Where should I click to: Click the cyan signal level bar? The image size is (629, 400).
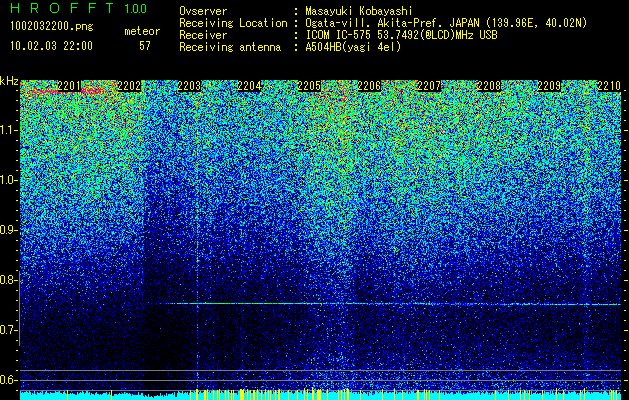pyautogui.click(x=320, y=395)
